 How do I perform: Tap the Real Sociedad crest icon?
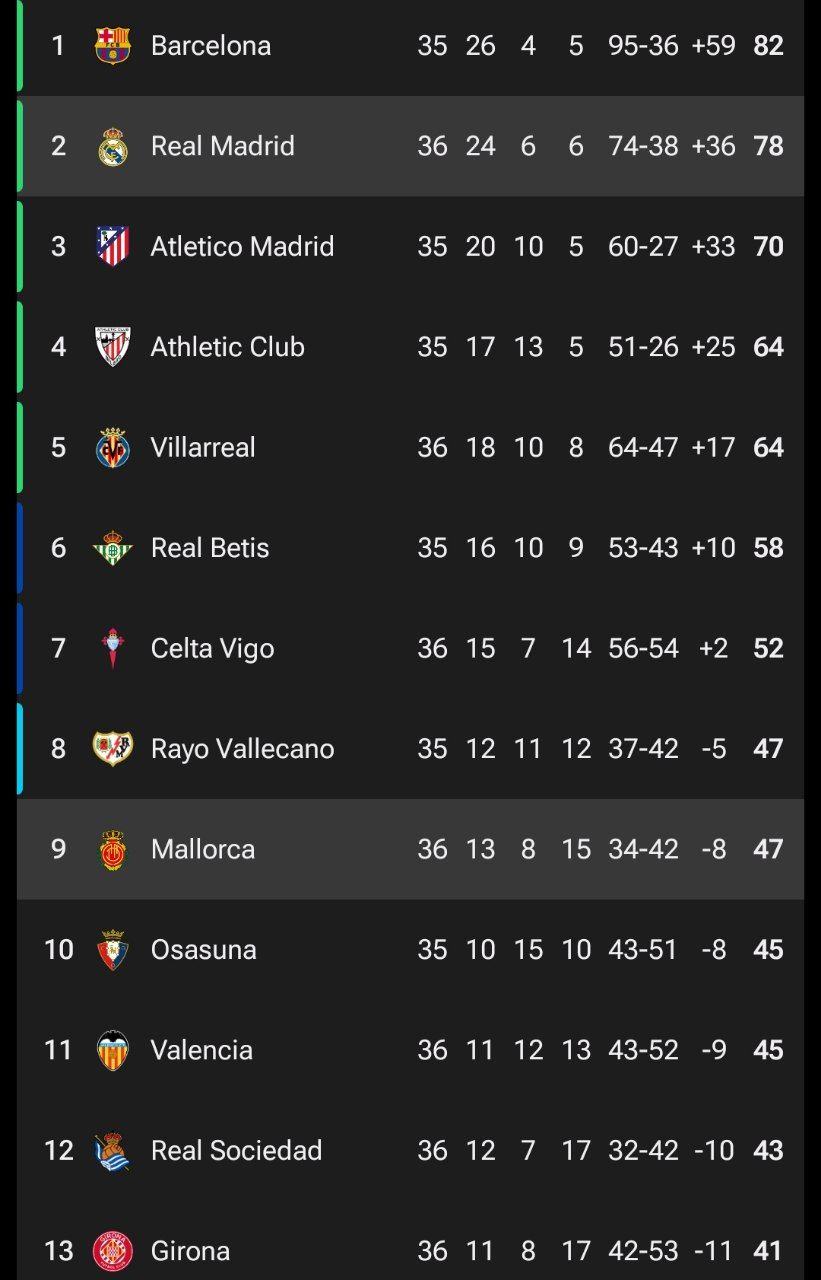pos(112,1151)
